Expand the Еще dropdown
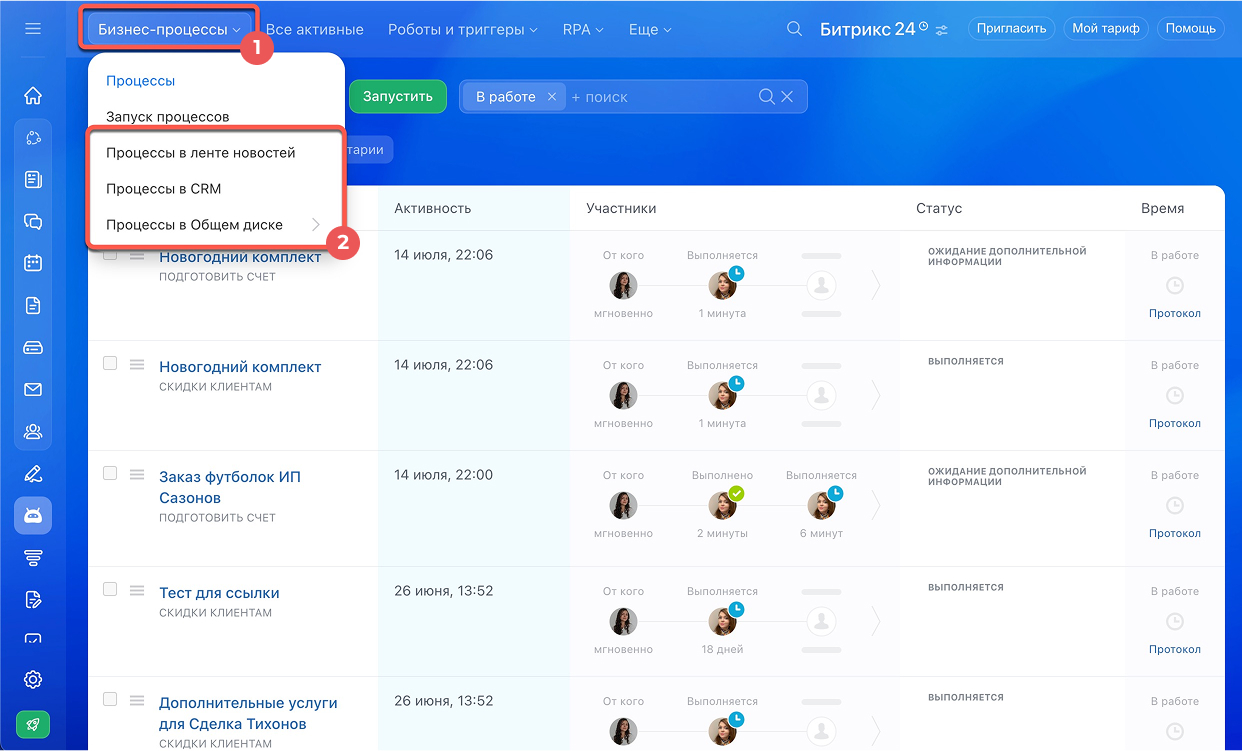Image resolution: width=1242 pixels, height=751 pixels. pyautogui.click(x=649, y=30)
